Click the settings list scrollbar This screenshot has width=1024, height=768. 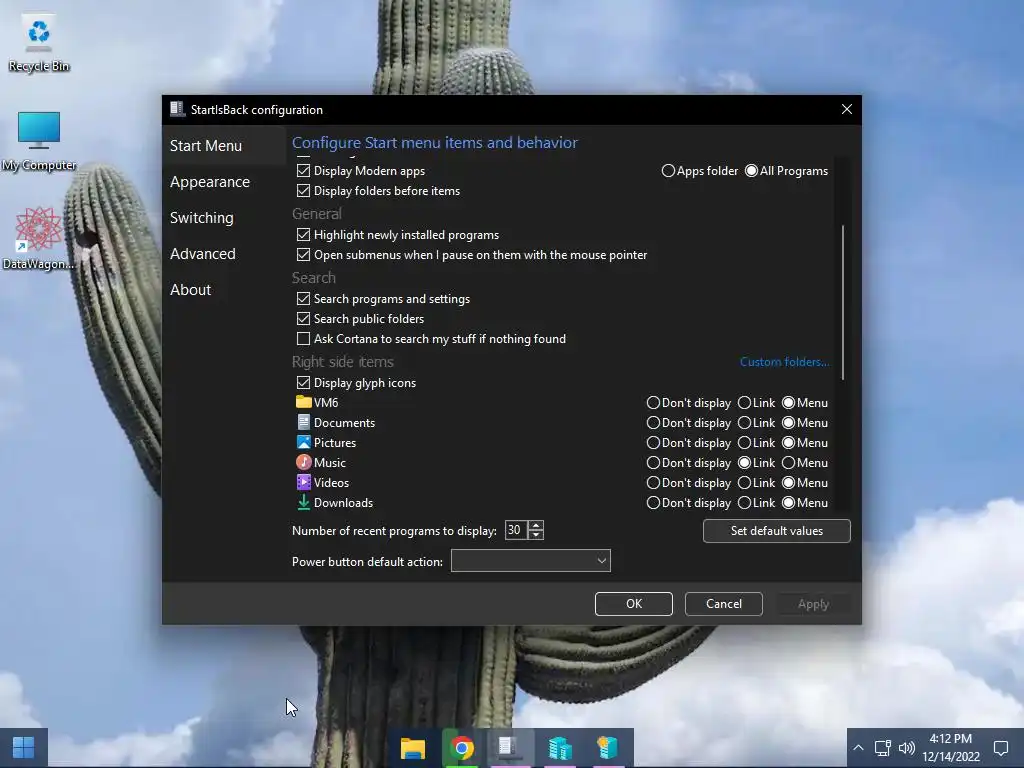coord(843,302)
